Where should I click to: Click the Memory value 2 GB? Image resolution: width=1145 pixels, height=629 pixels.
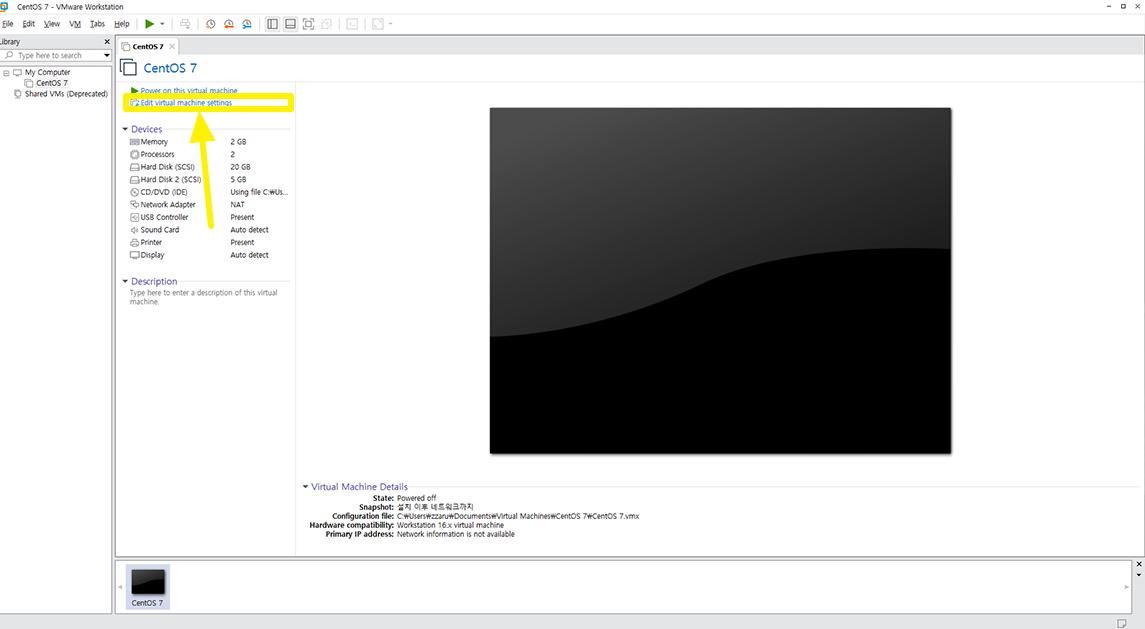[x=238, y=142]
